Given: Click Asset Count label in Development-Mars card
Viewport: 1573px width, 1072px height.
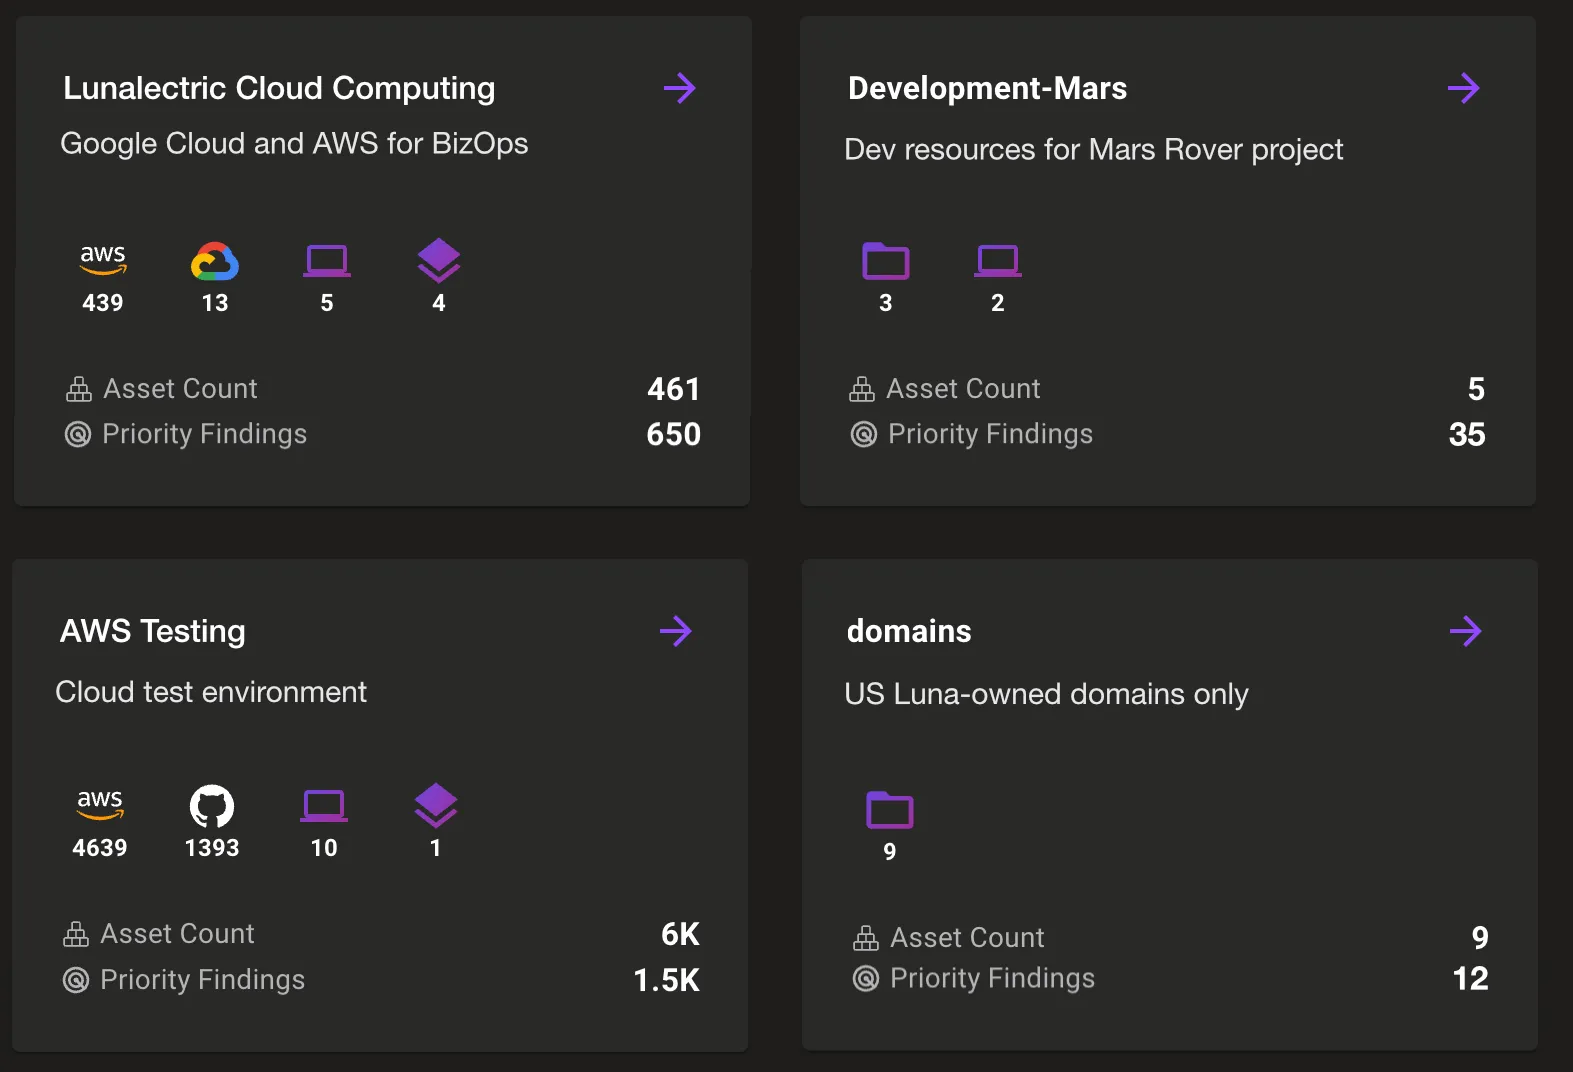Looking at the screenshot, I should coord(963,388).
